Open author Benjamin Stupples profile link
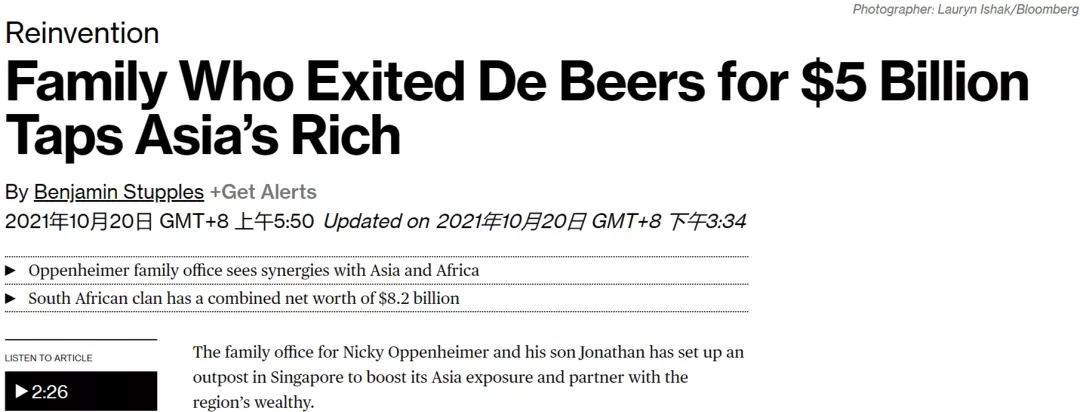The height and width of the screenshot is (412, 1080). click(x=118, y=192)
